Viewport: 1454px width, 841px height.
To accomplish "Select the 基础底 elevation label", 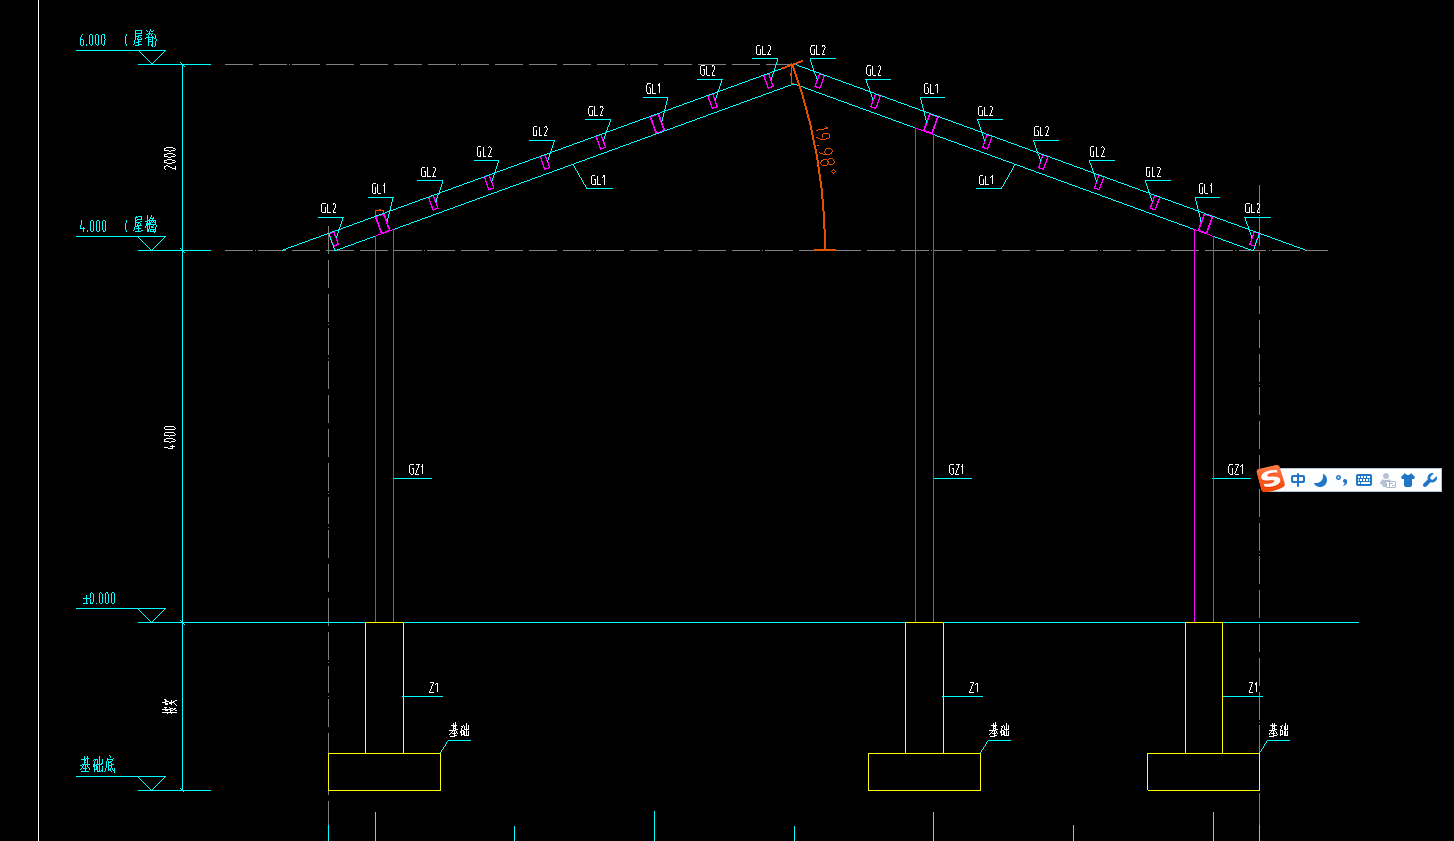I will point(98,765).
